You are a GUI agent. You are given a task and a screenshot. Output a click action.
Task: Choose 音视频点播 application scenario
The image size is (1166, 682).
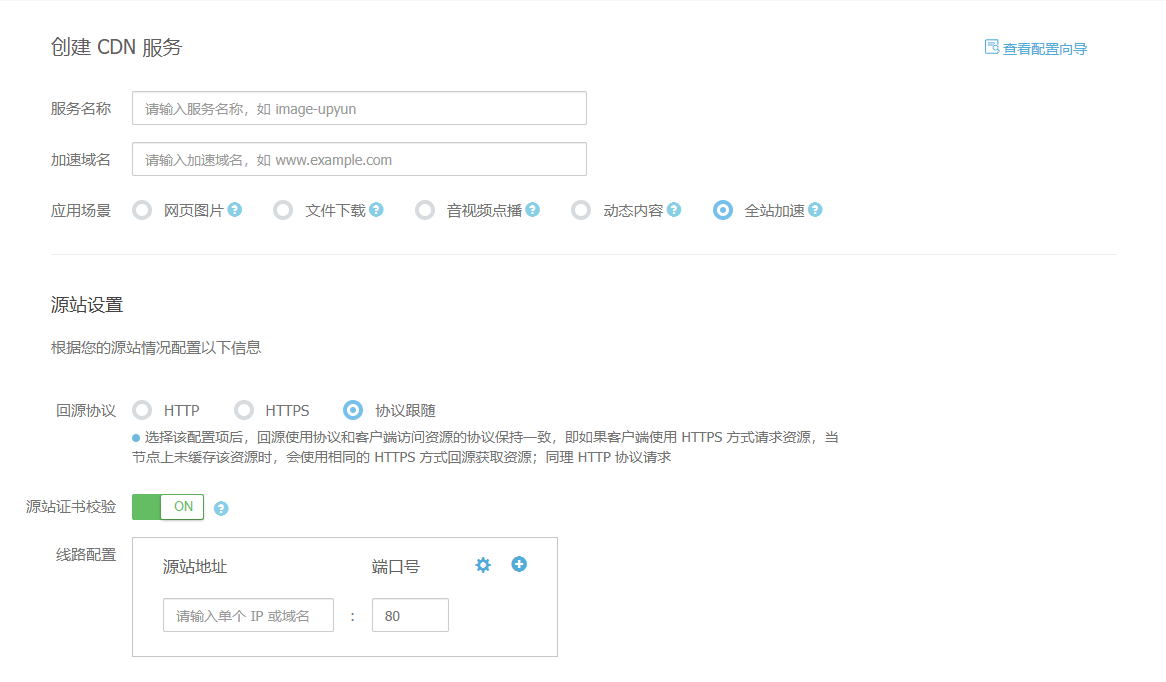(426, 210)
